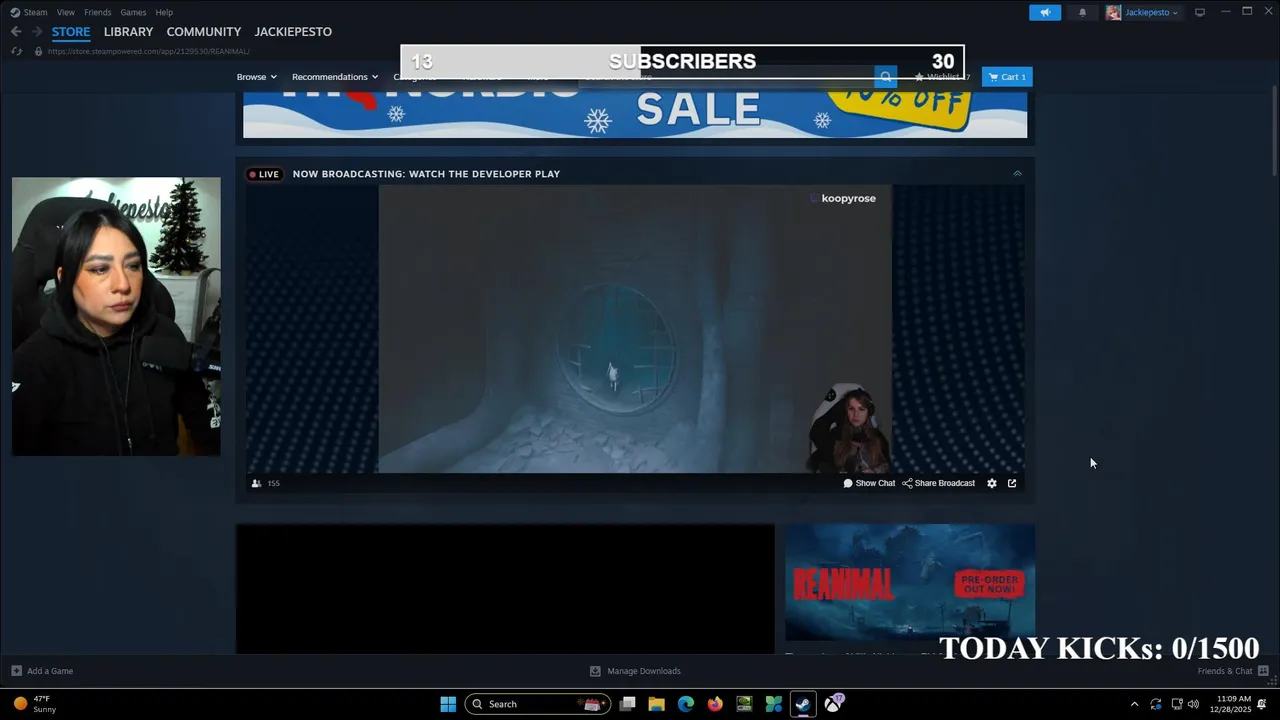Open the announcements megaphone button

[x=1045, y=12]
